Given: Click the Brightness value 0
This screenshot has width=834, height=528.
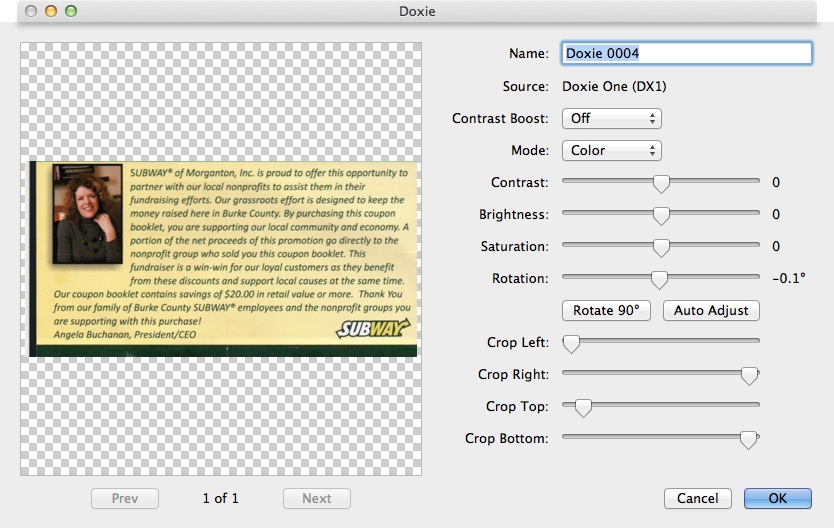Looking at the screenshot, I should point(776,214).
